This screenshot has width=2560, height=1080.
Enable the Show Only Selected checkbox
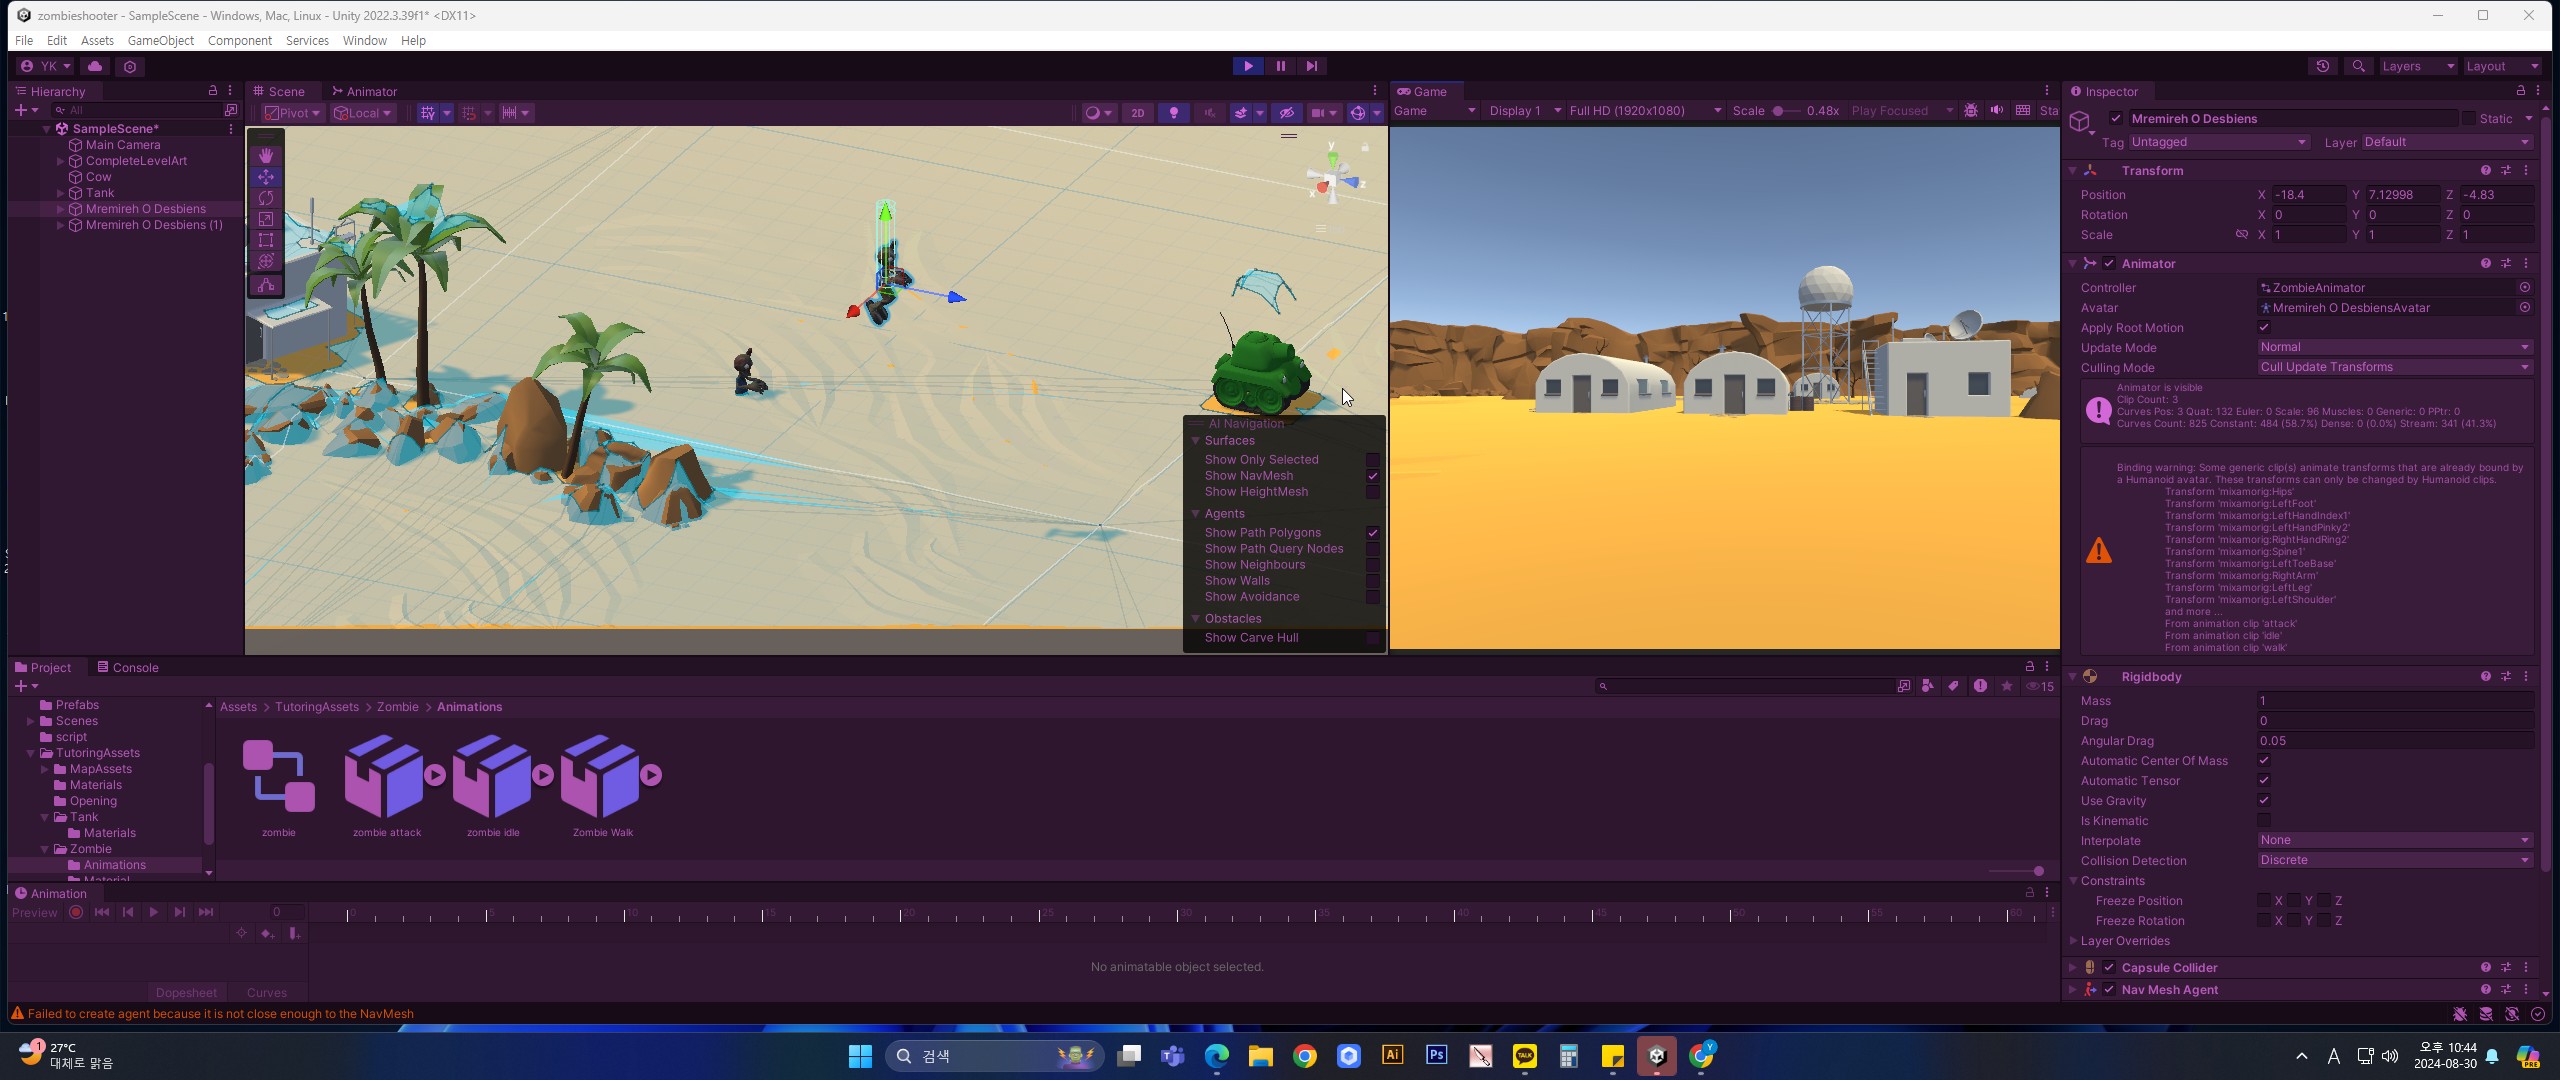(1372, 460)
